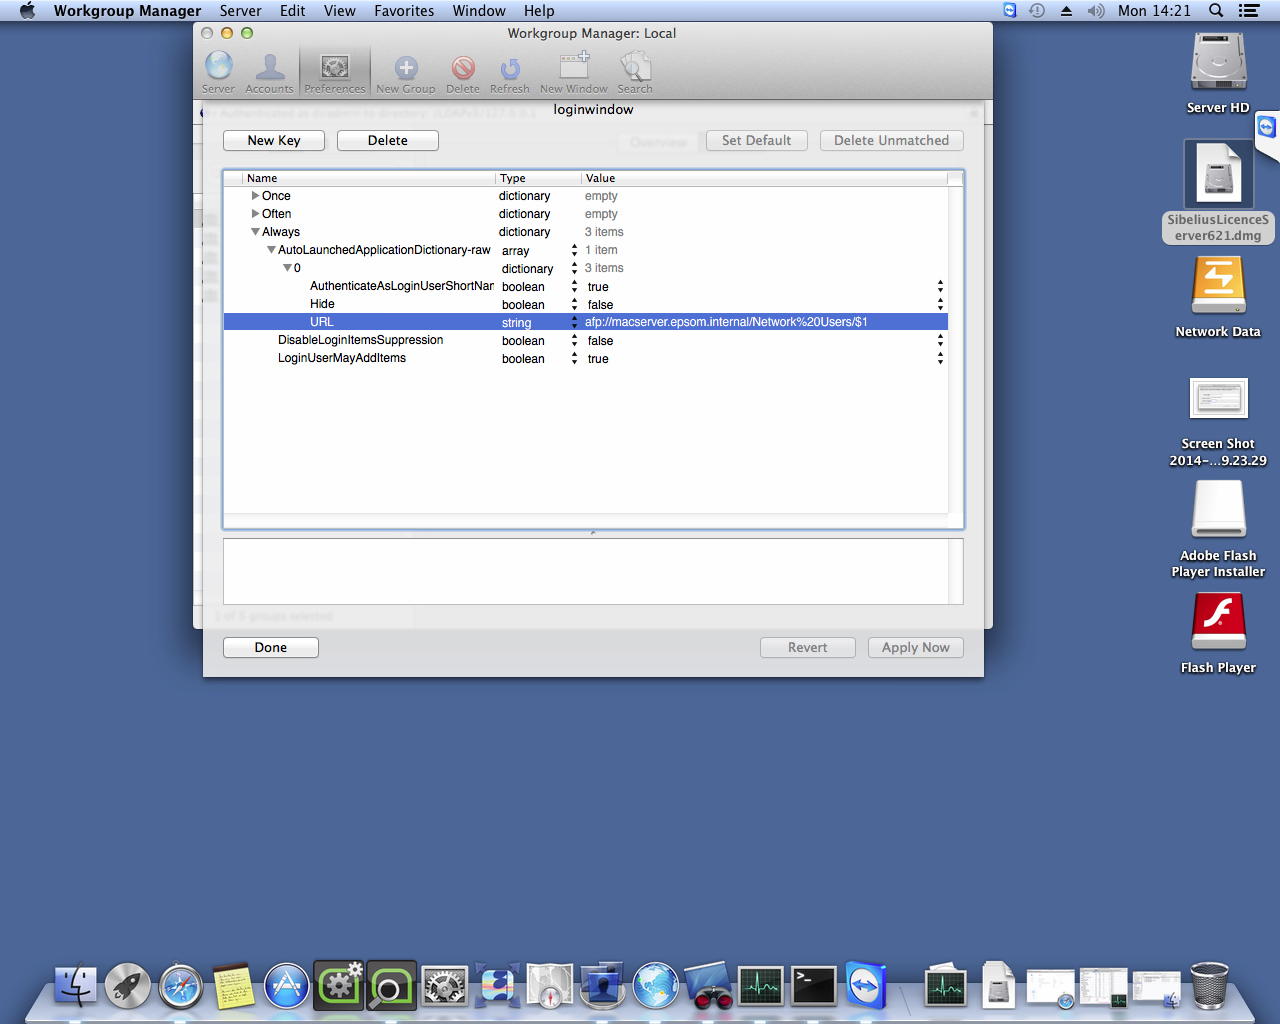Expand the Often dictionary row

(x=256, y=214)
